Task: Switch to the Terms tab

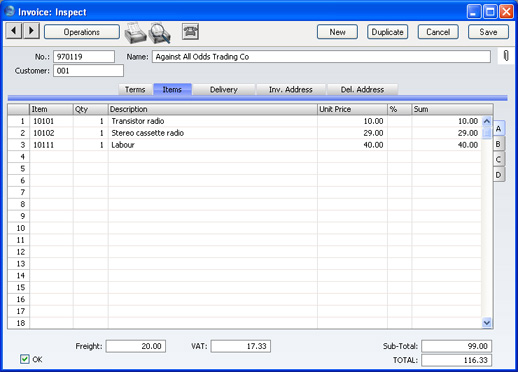Action: point(135,89)
